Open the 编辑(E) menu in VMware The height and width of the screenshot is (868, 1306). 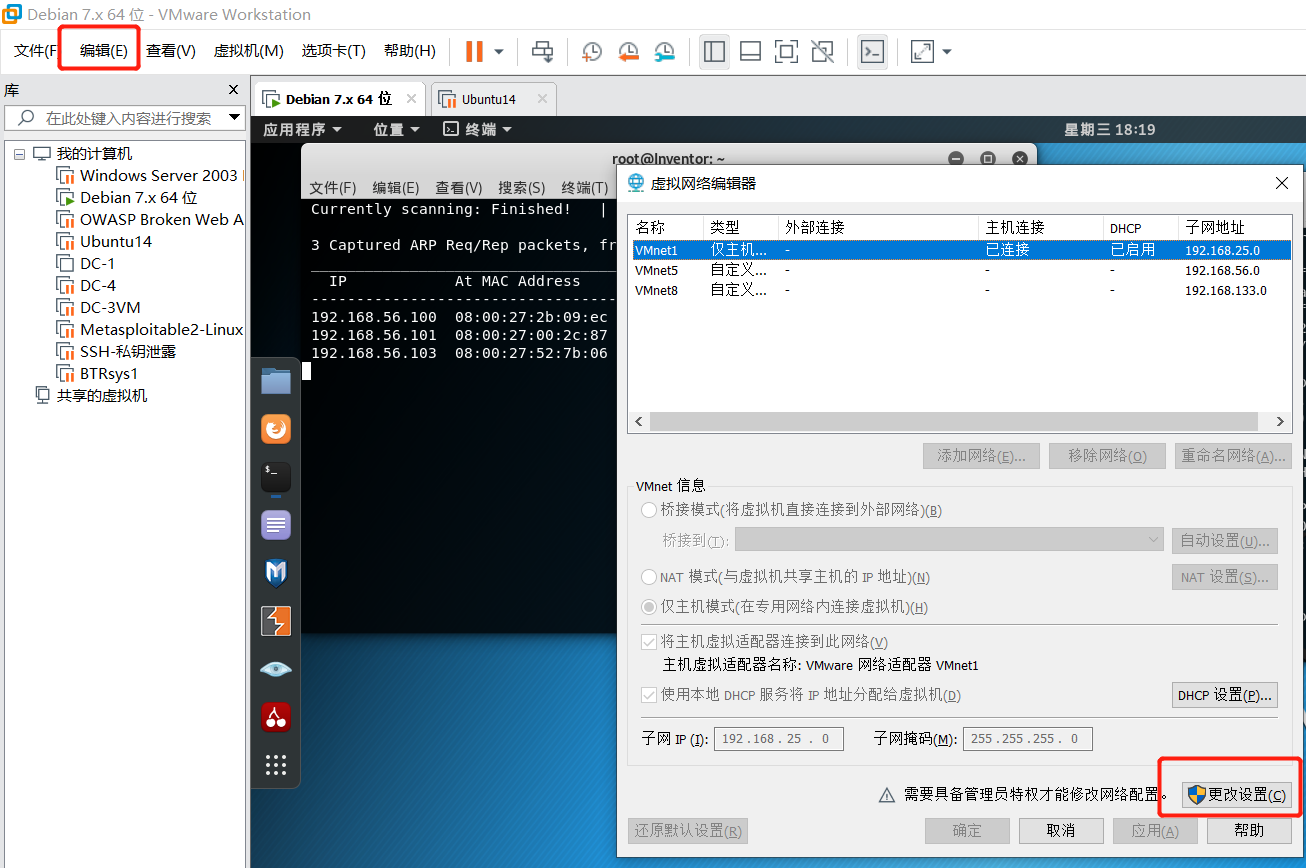point(104,51)
